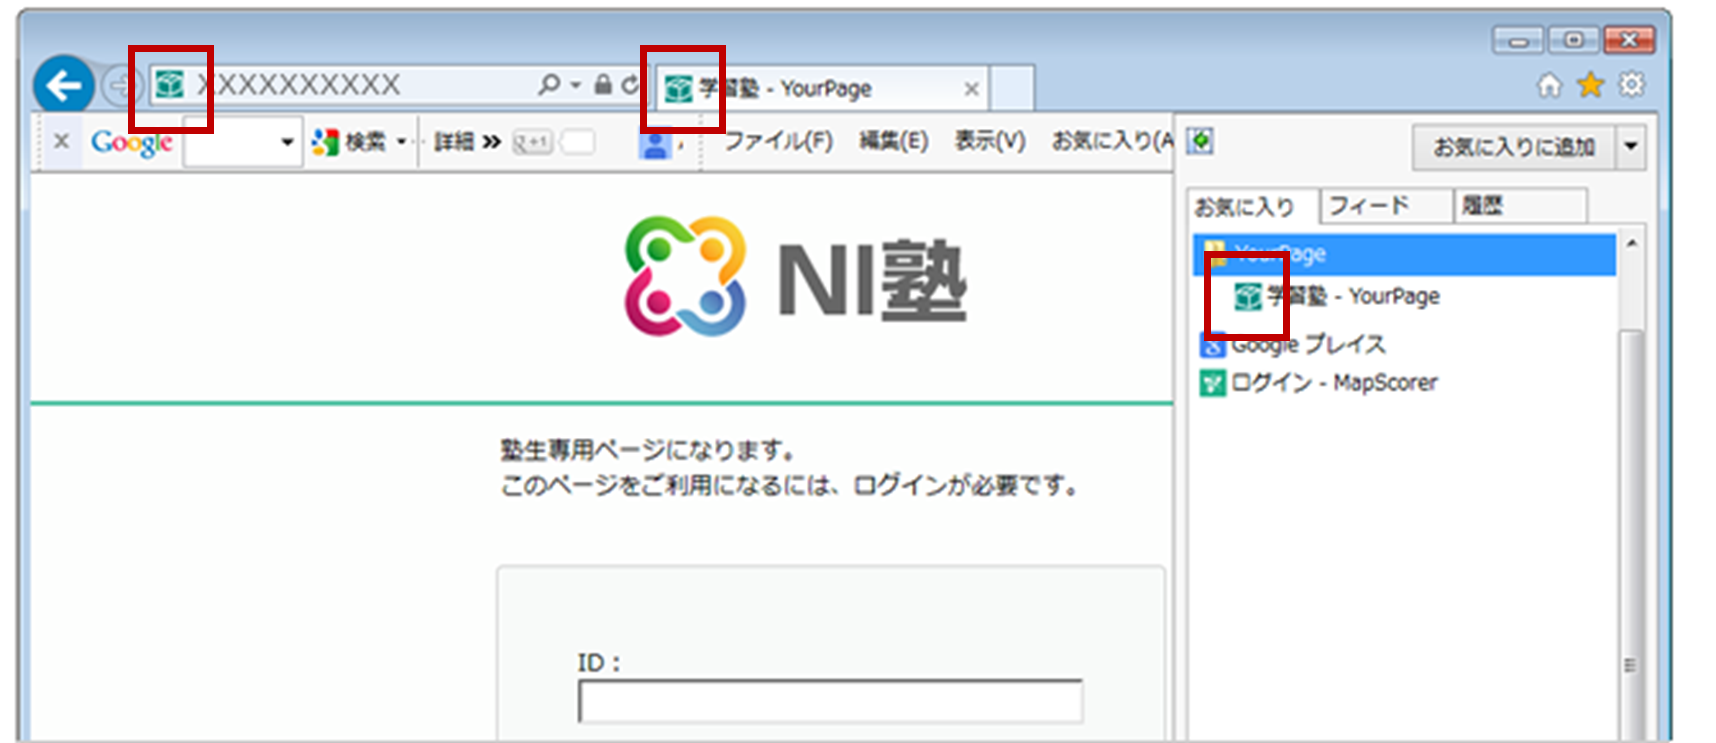Open the お気に入りに追加 dropdown arrow
Viewport: 1716px width, 743px height.
[1631, 147]
